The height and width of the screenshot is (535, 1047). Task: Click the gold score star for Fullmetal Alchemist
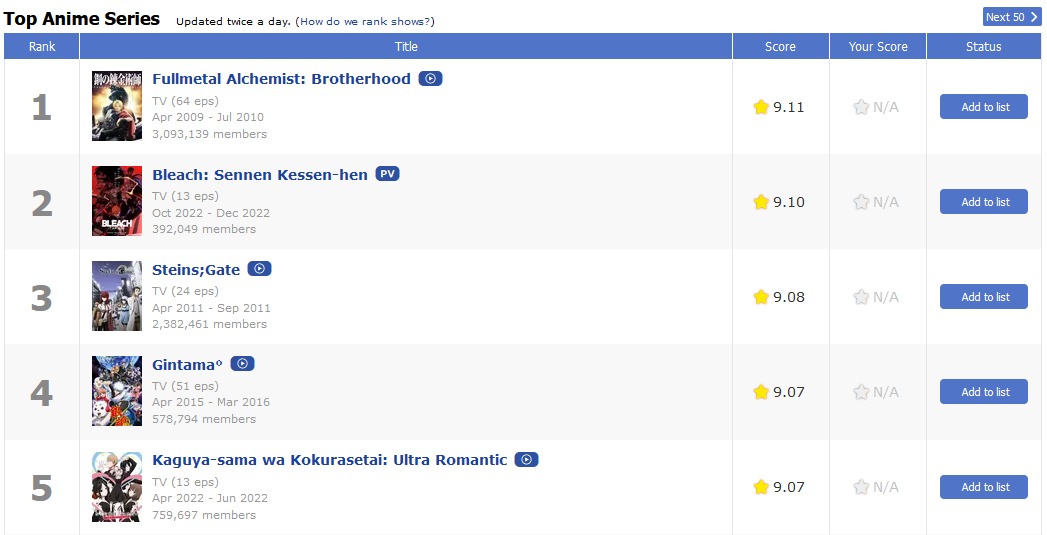pyautogui.click(x=761, y=107)
